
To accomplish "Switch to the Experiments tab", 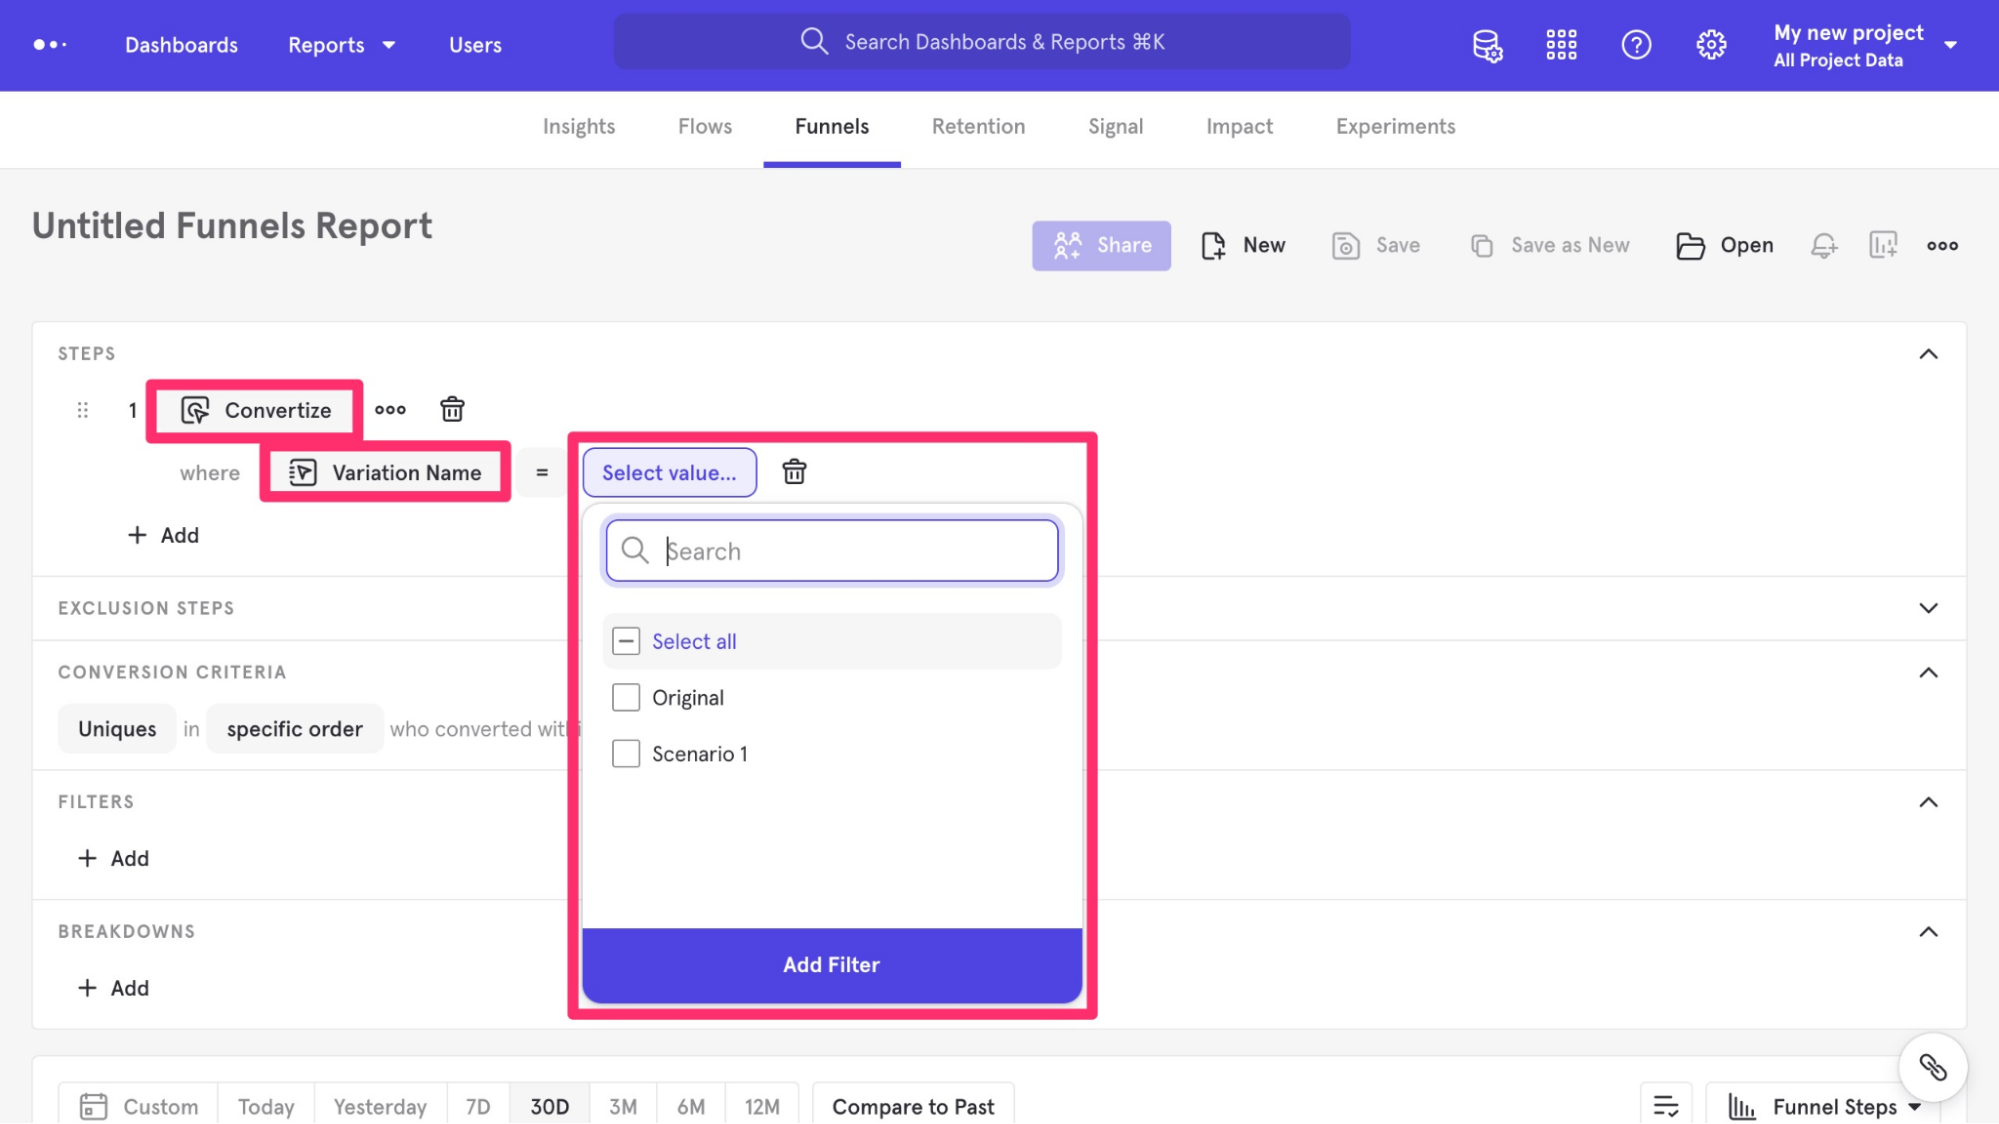I will point(1395,126).
